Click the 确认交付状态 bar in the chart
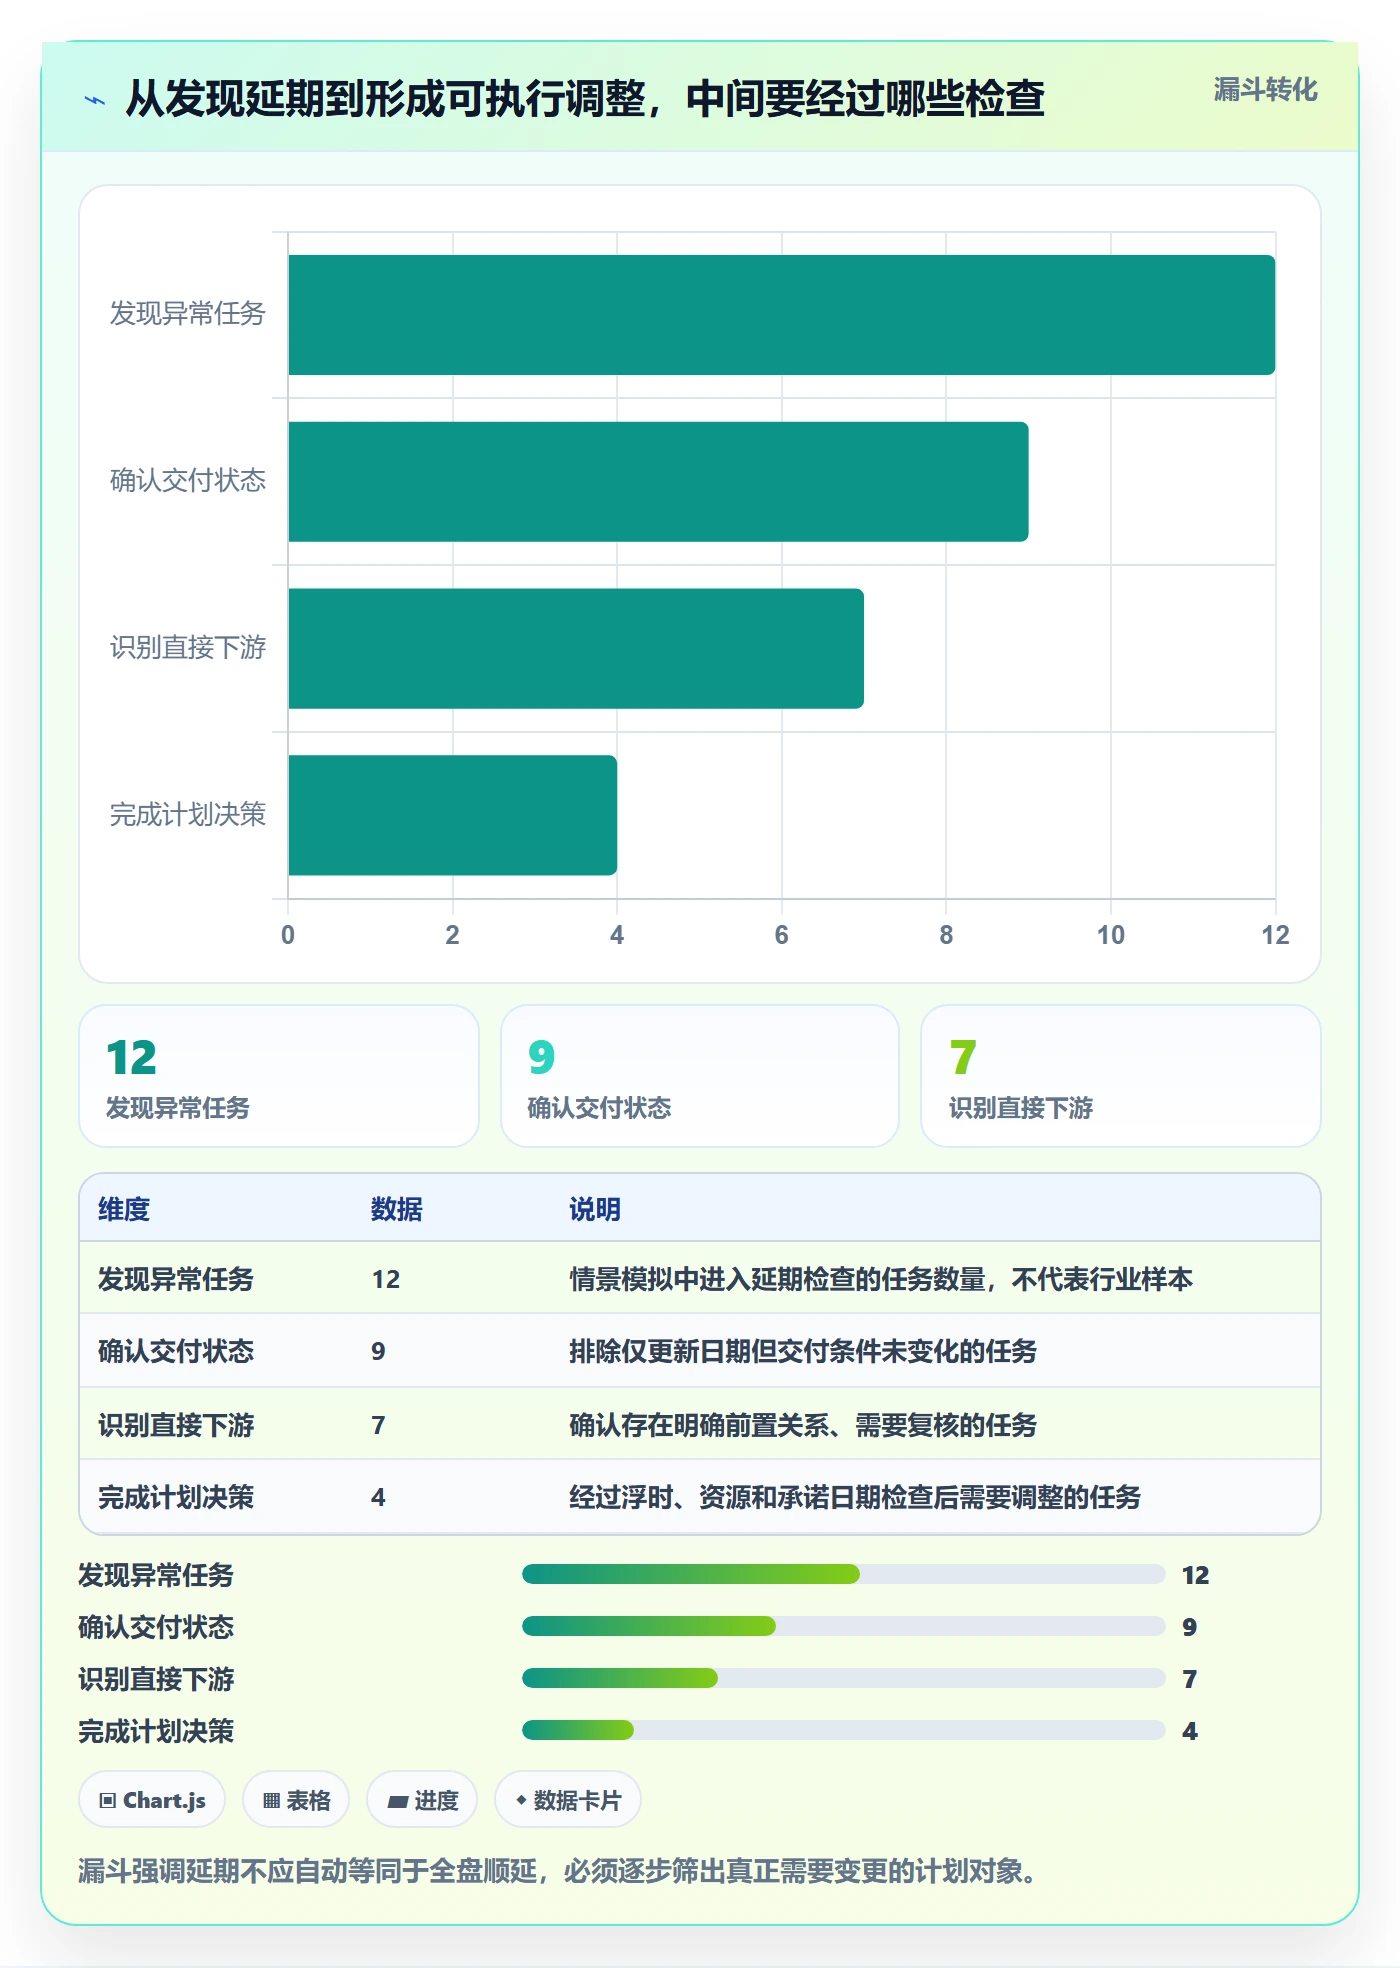The width and height of the screenshot is (1400, 1968). (658, 482)
